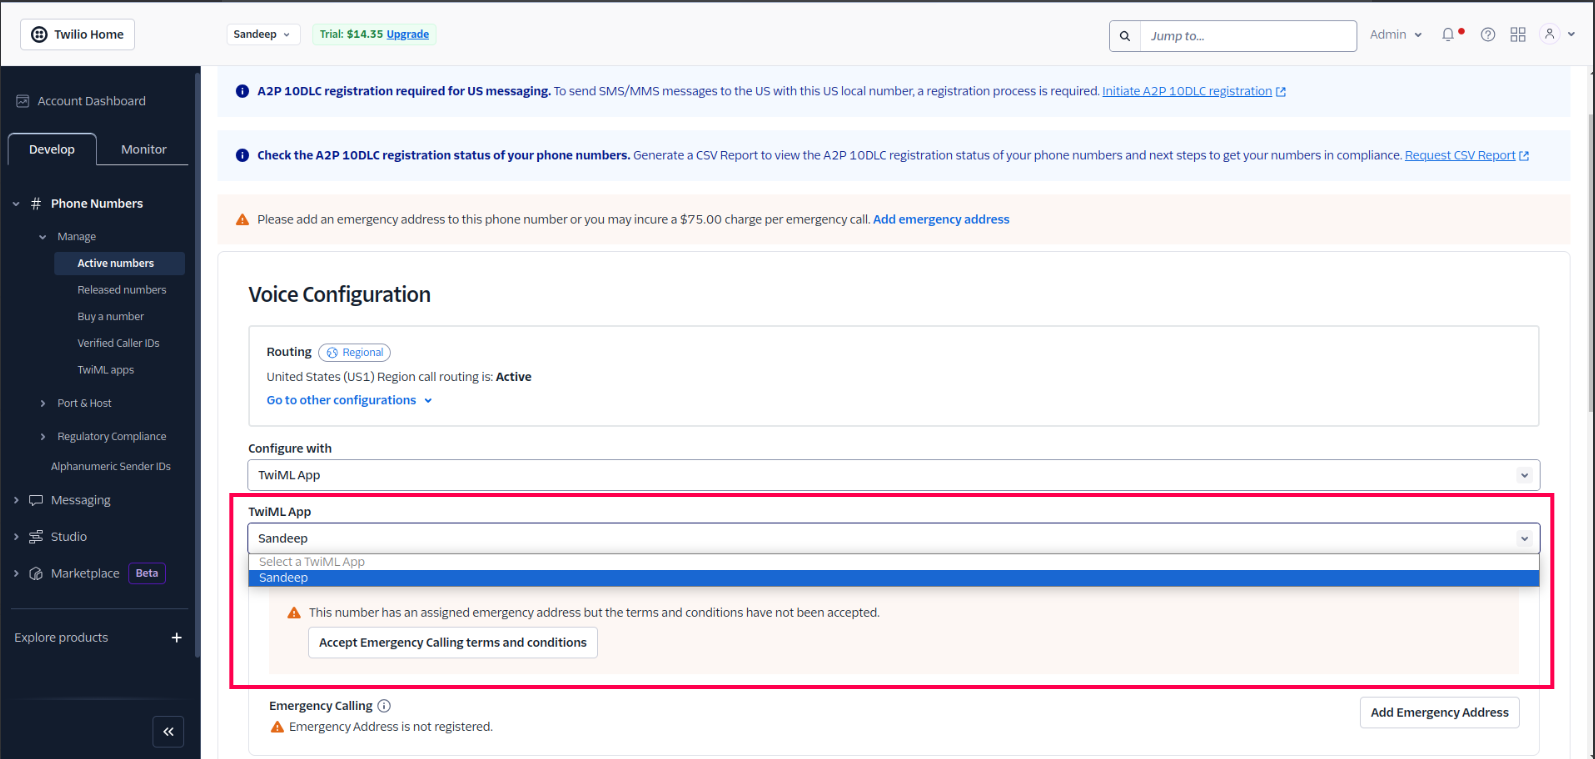This screenshot has width=1595, height=759.
Task: Expand Go to other configurations
Action: coord(349,400)
